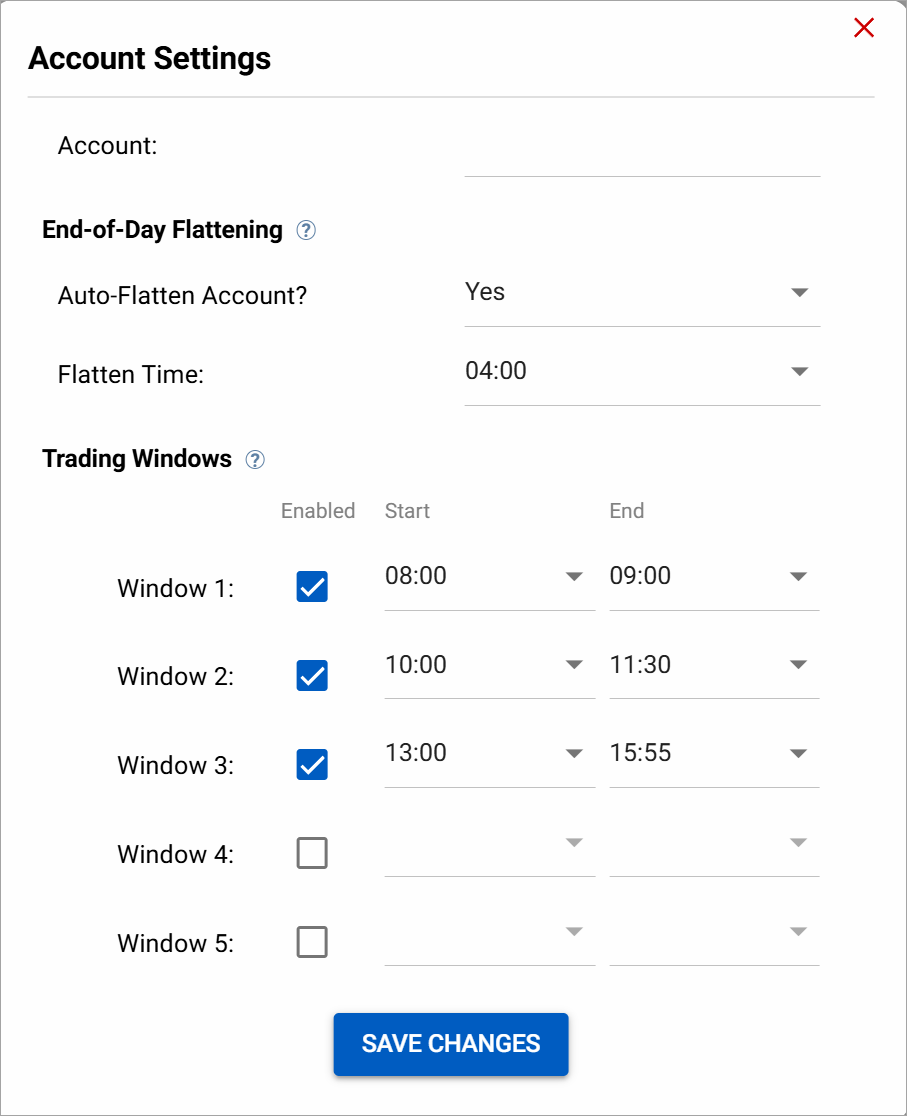Enable Window 4 trading window
This screenshot has height=1116, width=907.
(x=311, y=853)
